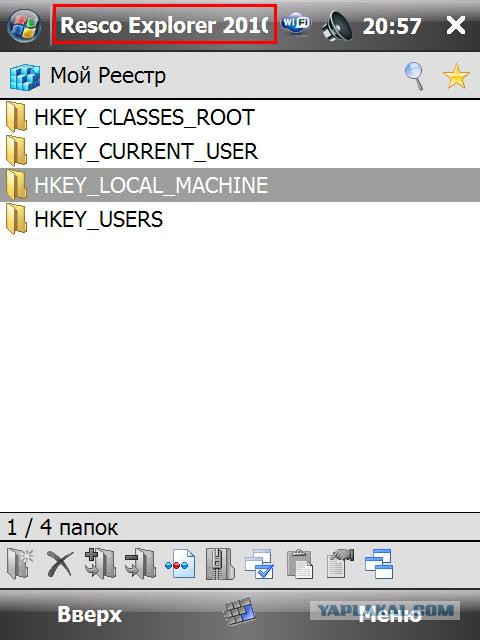The image size is (480, 640).
Task: Click the 1 / 4 папок status
Action: [x=62, y=527]
